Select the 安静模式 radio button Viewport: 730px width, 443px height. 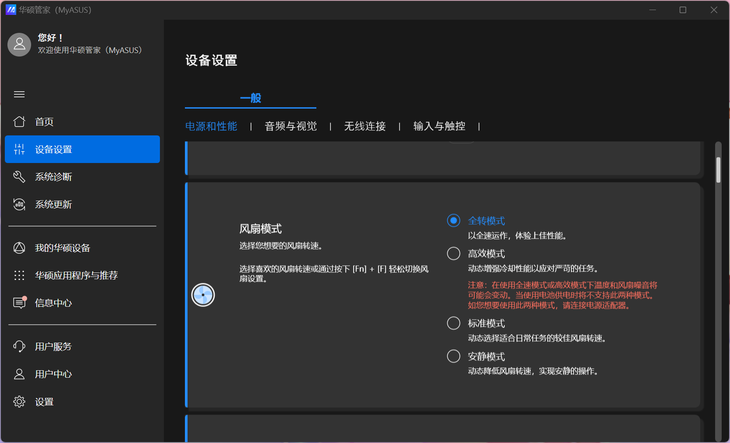(x=453, y=356)
